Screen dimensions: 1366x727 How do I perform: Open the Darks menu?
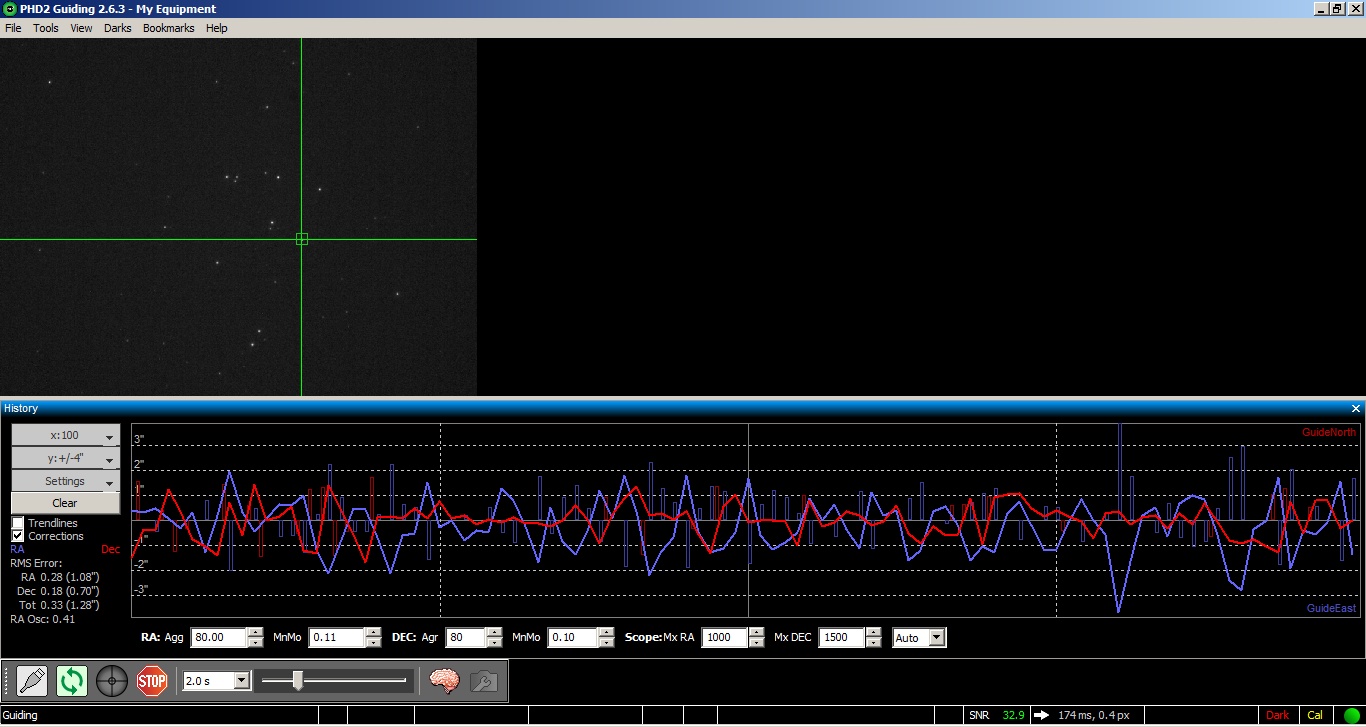(117, 28)
